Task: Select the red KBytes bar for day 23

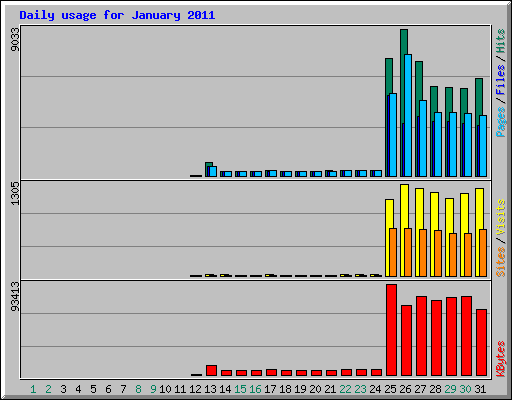Action: (x=361, y=373)
